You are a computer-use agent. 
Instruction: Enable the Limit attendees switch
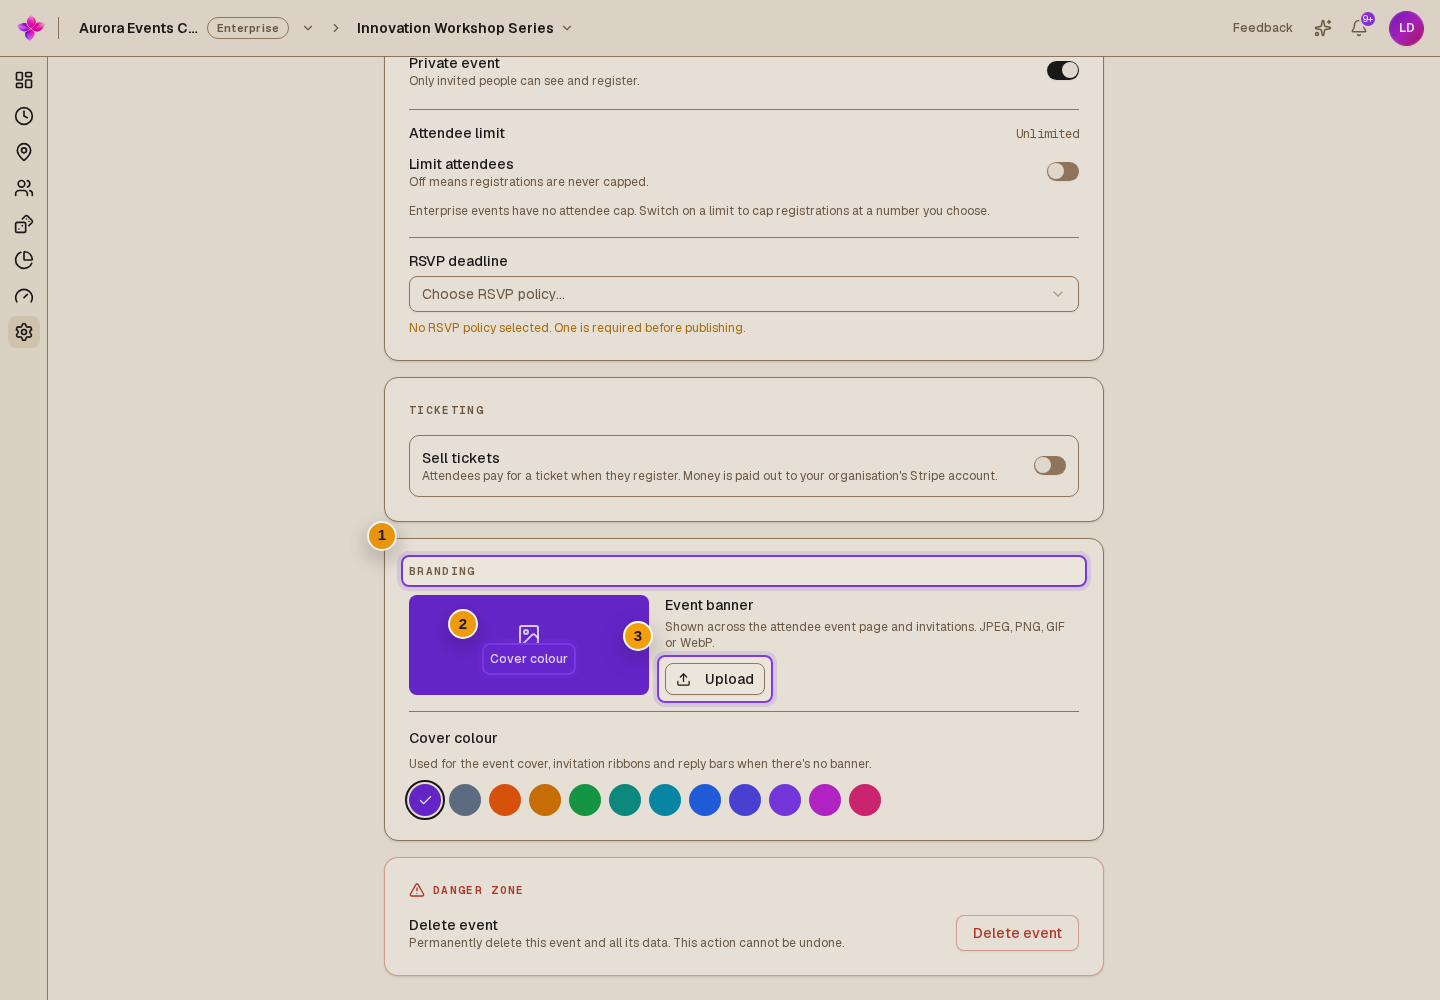(x=1063, y=172)
